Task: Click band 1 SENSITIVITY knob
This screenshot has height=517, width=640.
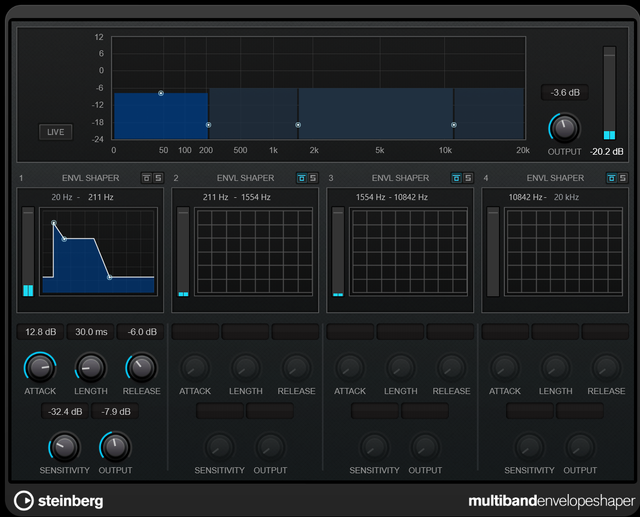Action: [x=64, y=447]
